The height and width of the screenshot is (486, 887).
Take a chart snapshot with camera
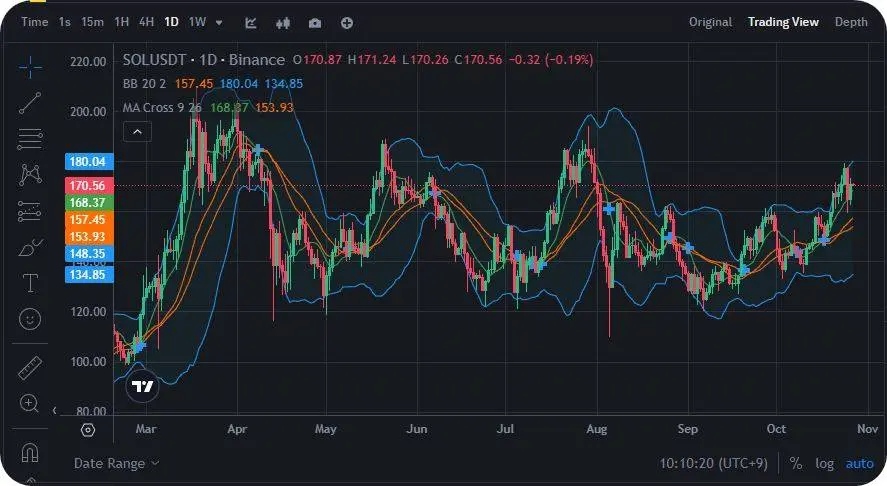click(315, 23)
